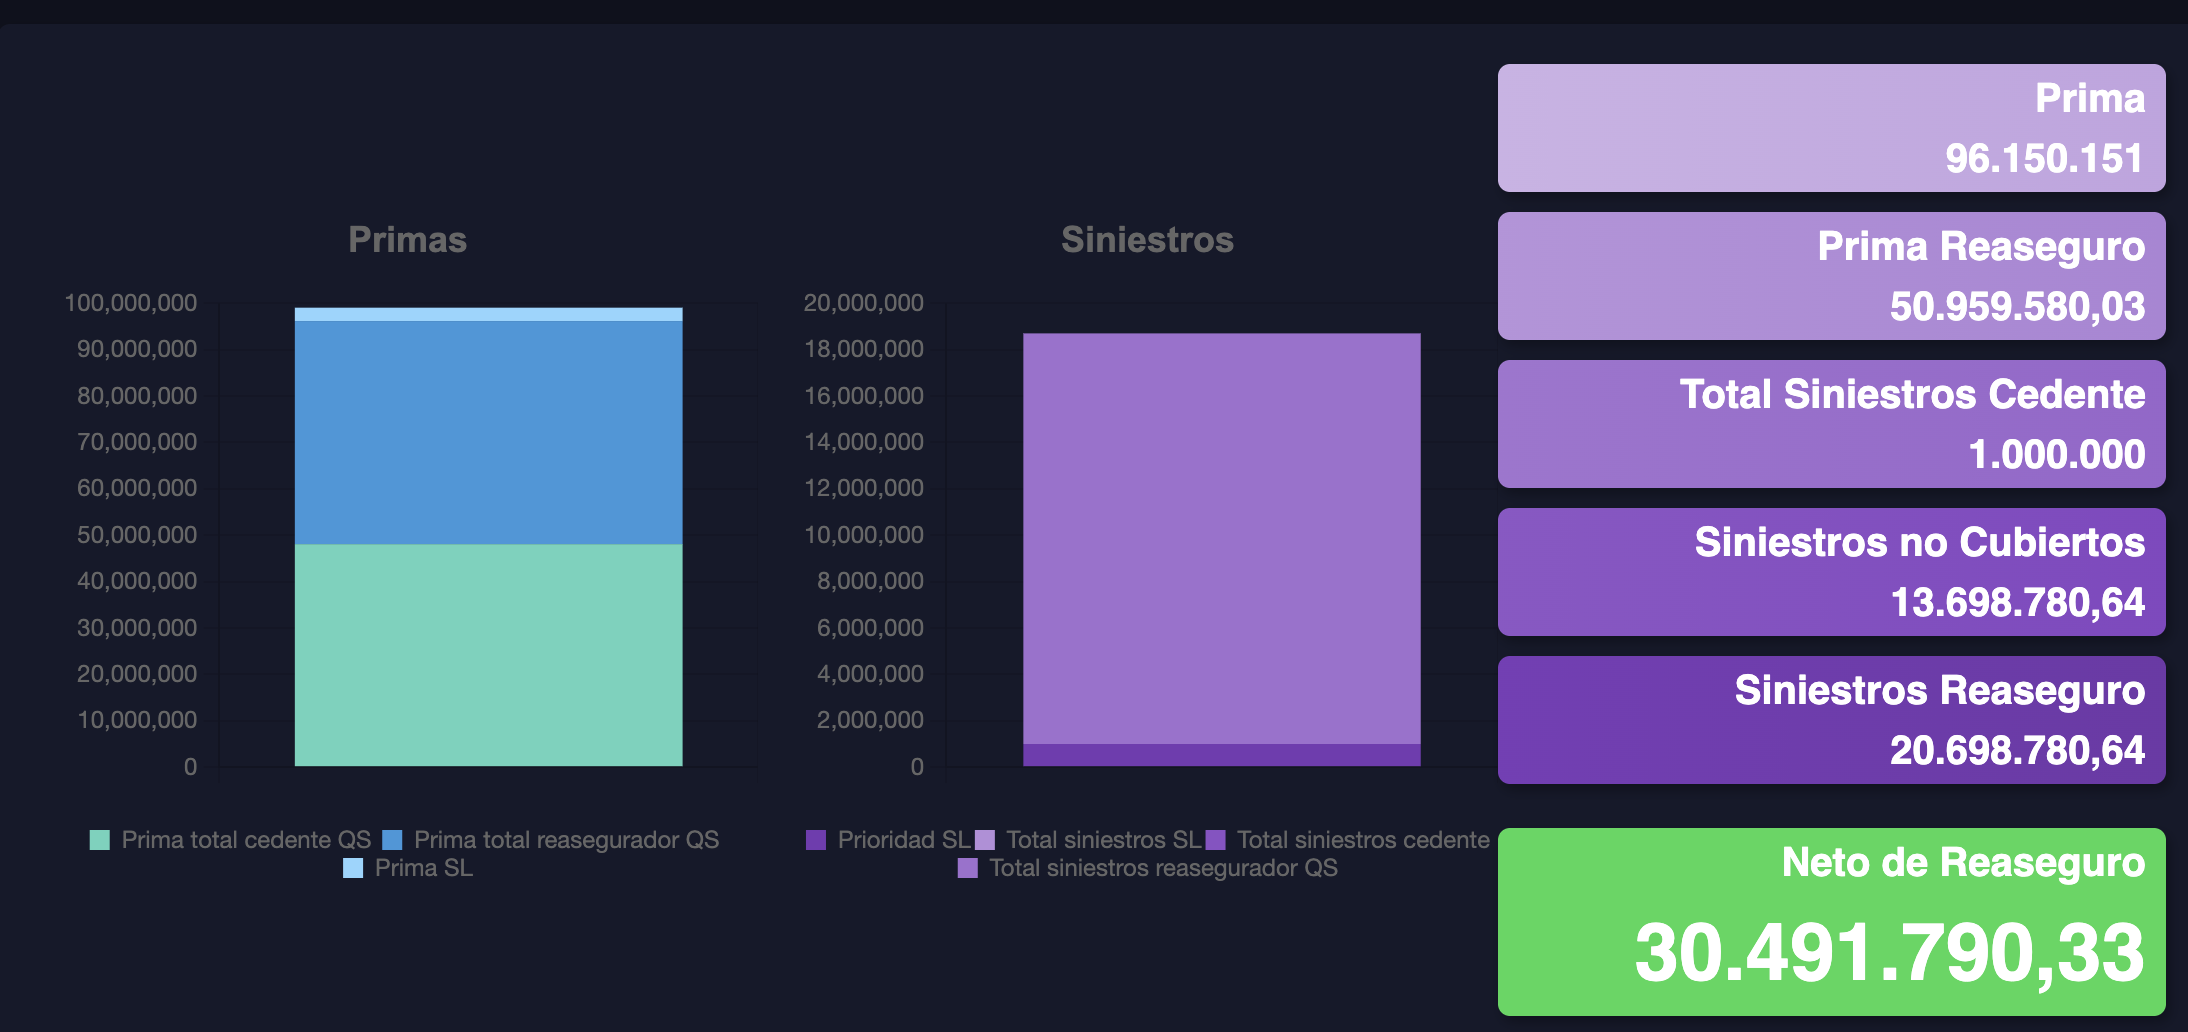
Task: Click the Siniestros no Cubiertos card
Action: 1832,572
